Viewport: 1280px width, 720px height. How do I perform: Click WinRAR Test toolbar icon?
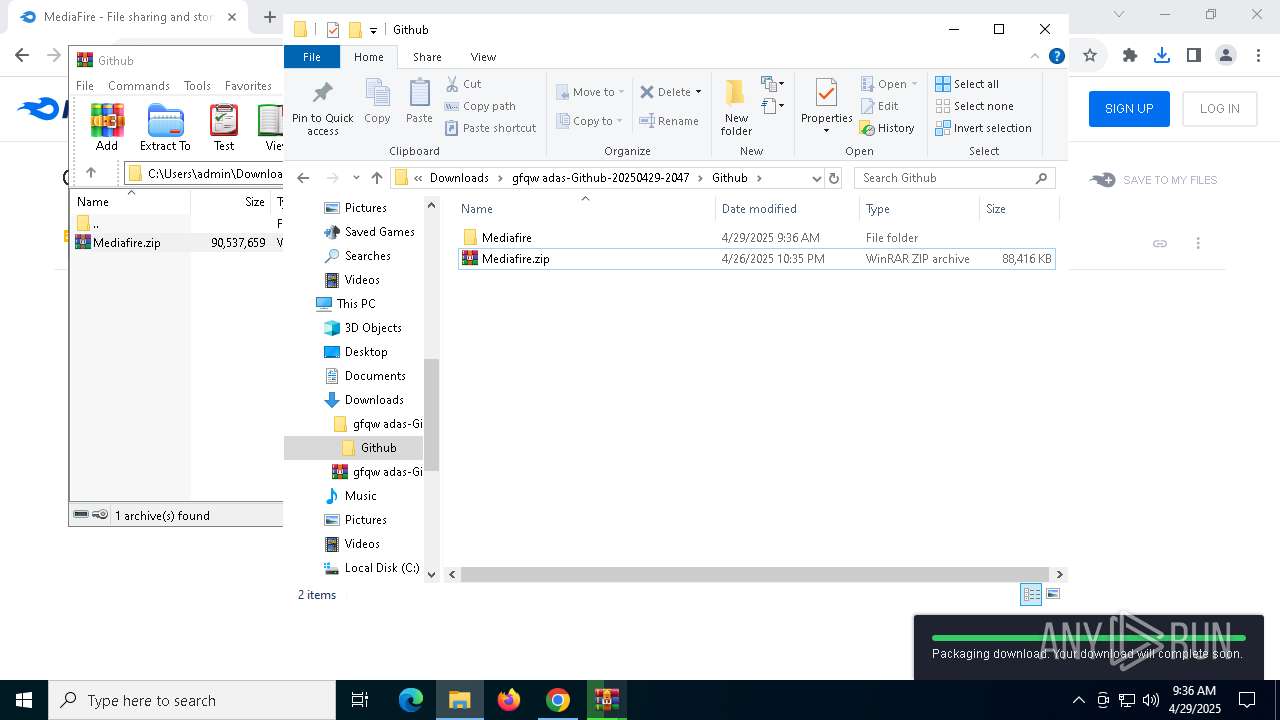pos(224,127)
